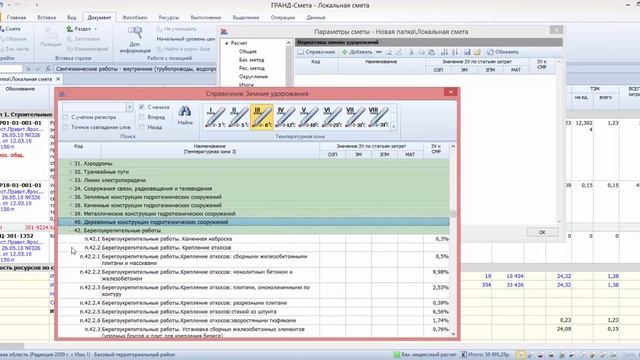Viewport: 640px width, 360px height.
Task: Toggle the Назад checkbox
Action: (x=141, y=127)
